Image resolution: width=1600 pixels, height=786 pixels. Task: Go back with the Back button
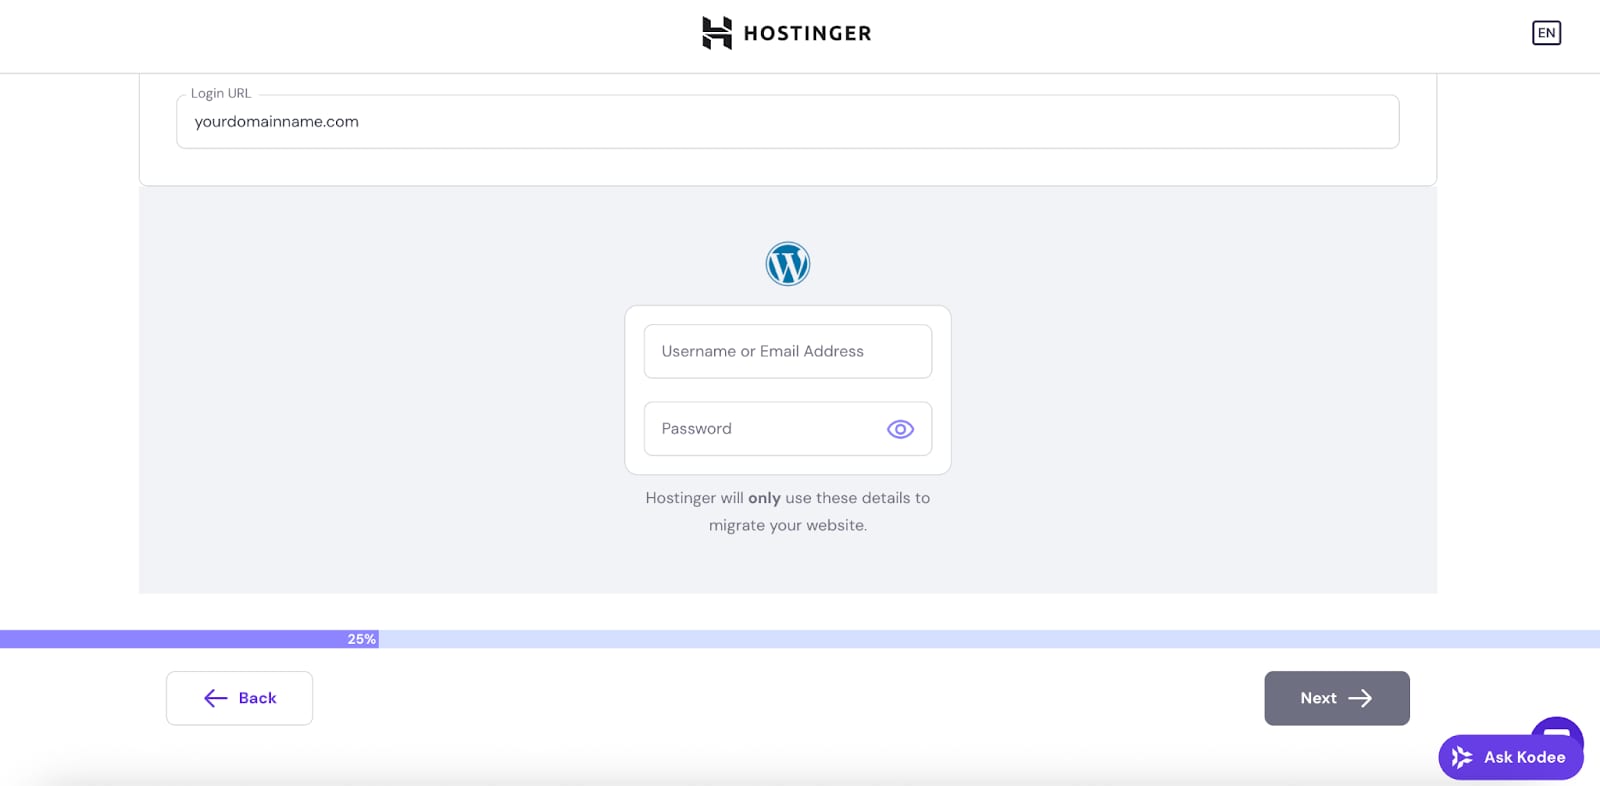[x=239, y=698]
